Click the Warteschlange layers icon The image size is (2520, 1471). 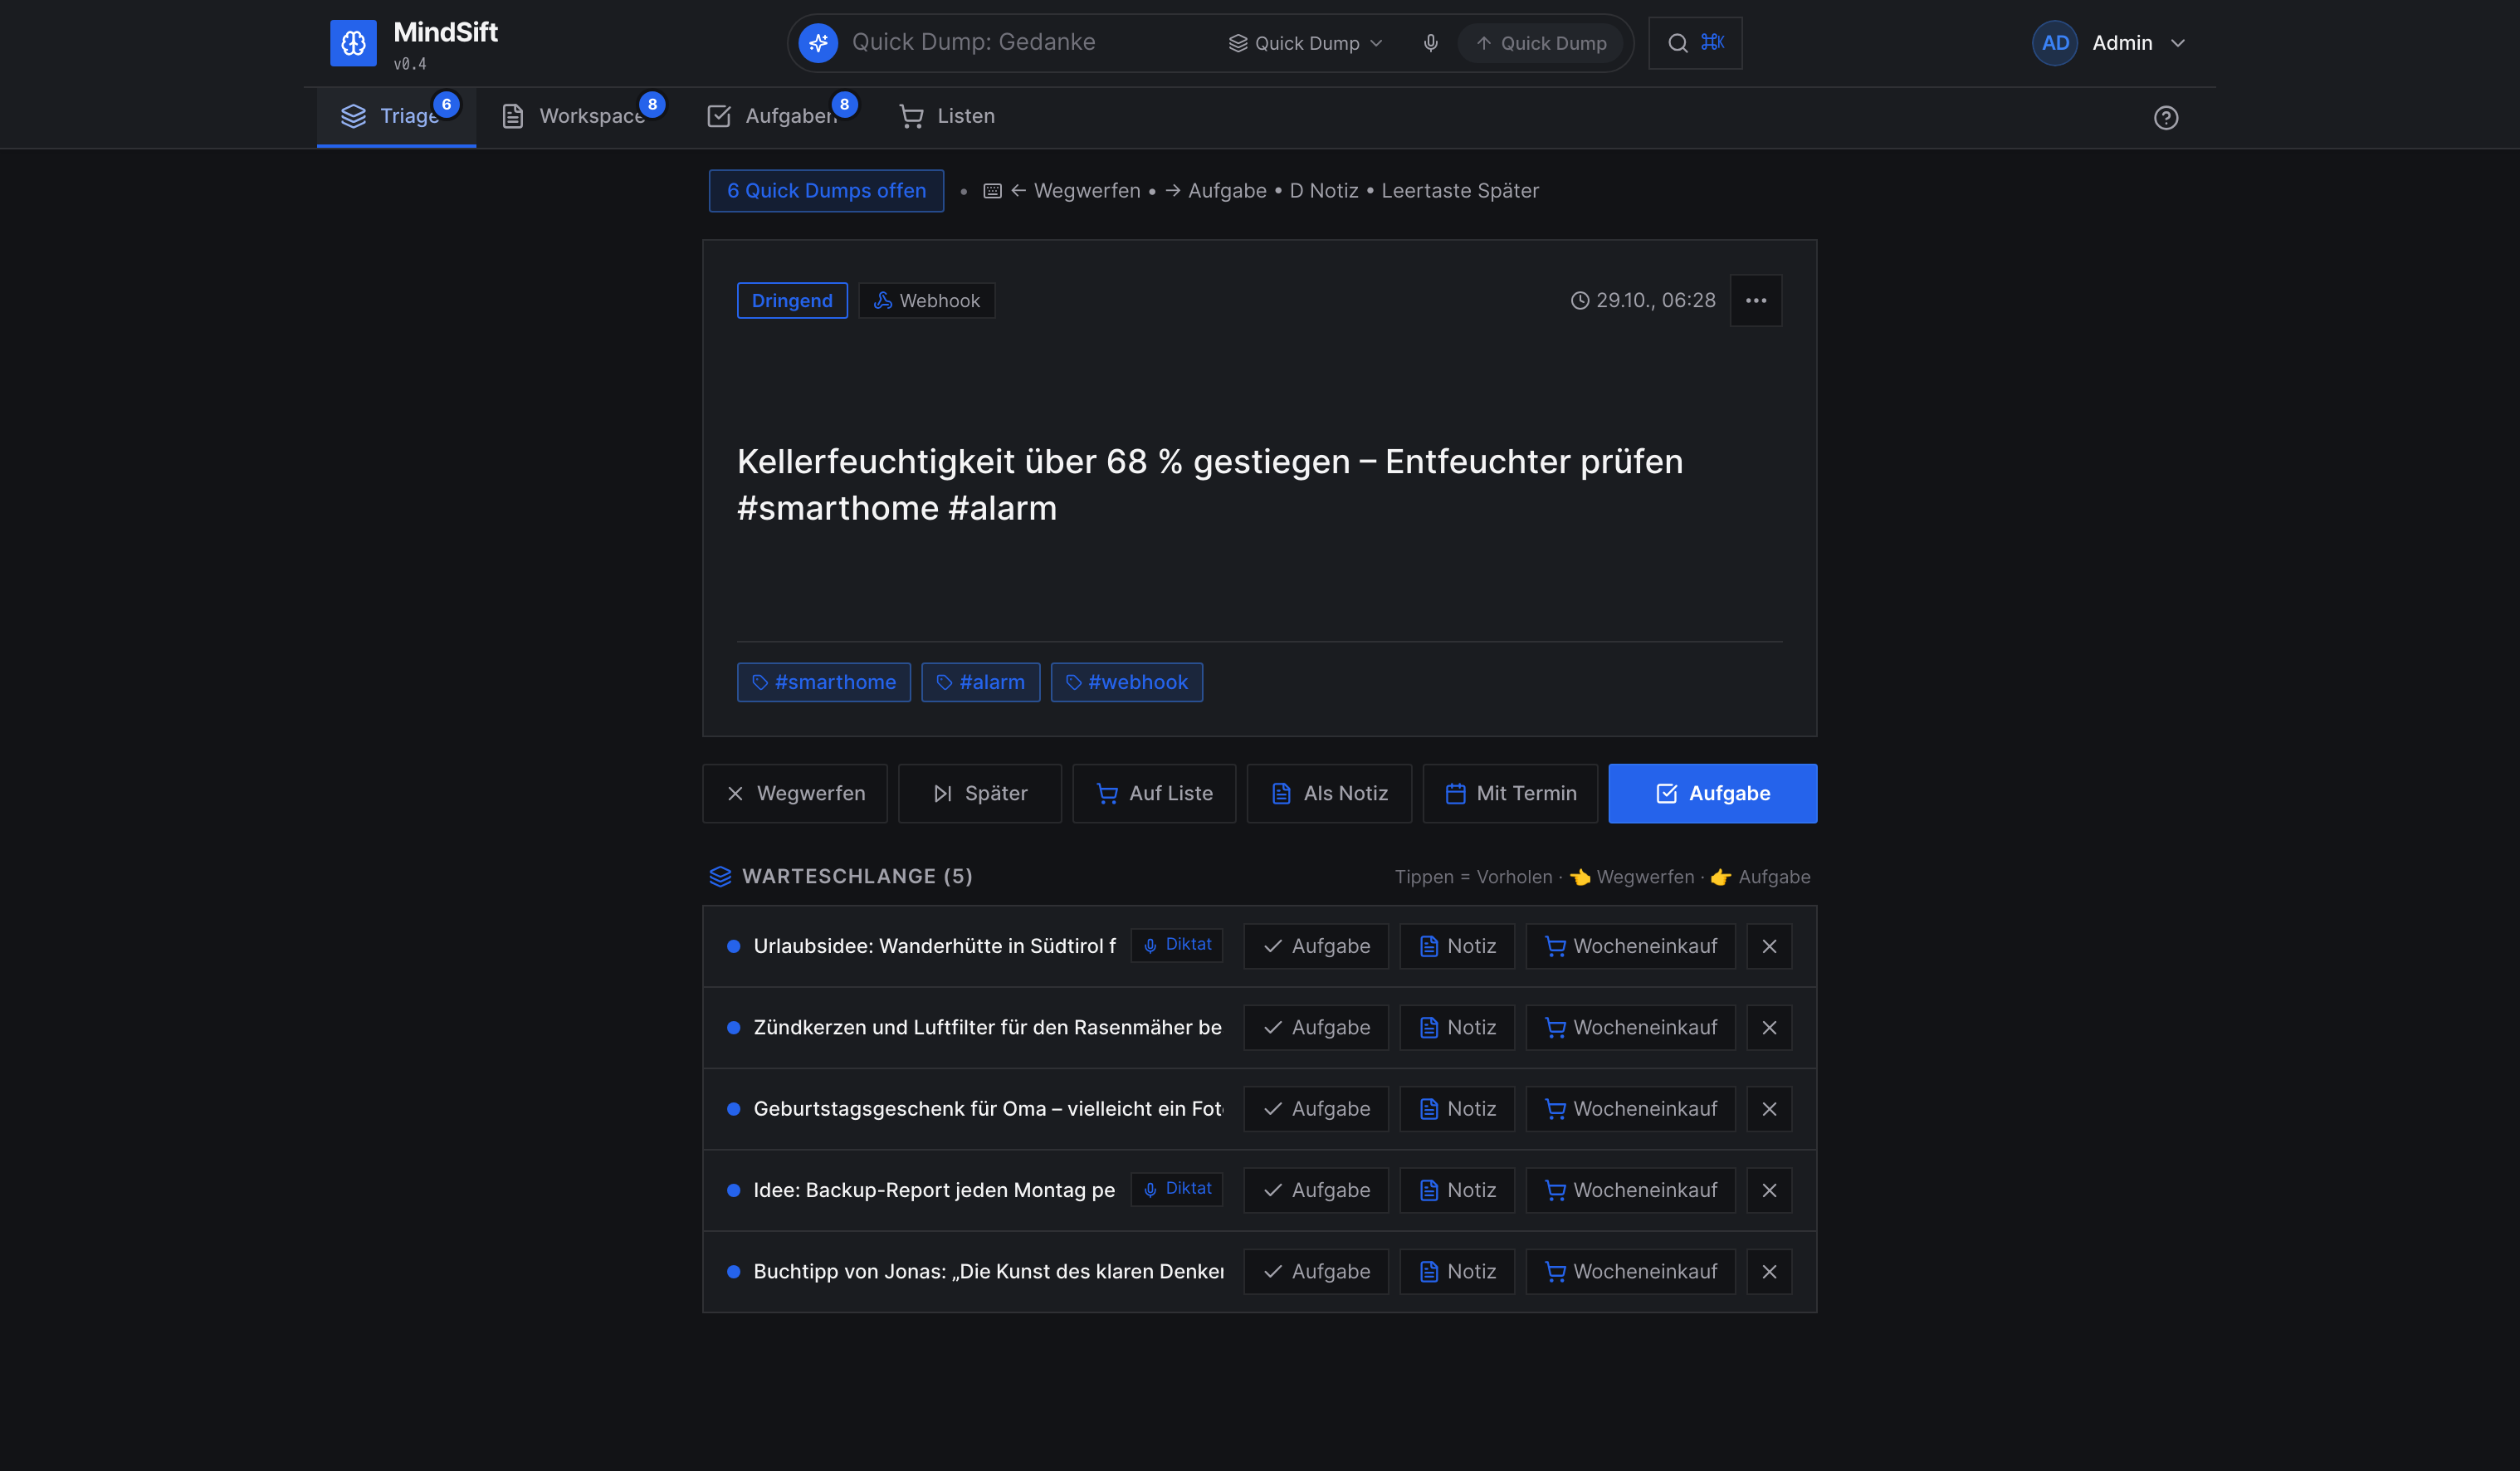coord(720,876)
